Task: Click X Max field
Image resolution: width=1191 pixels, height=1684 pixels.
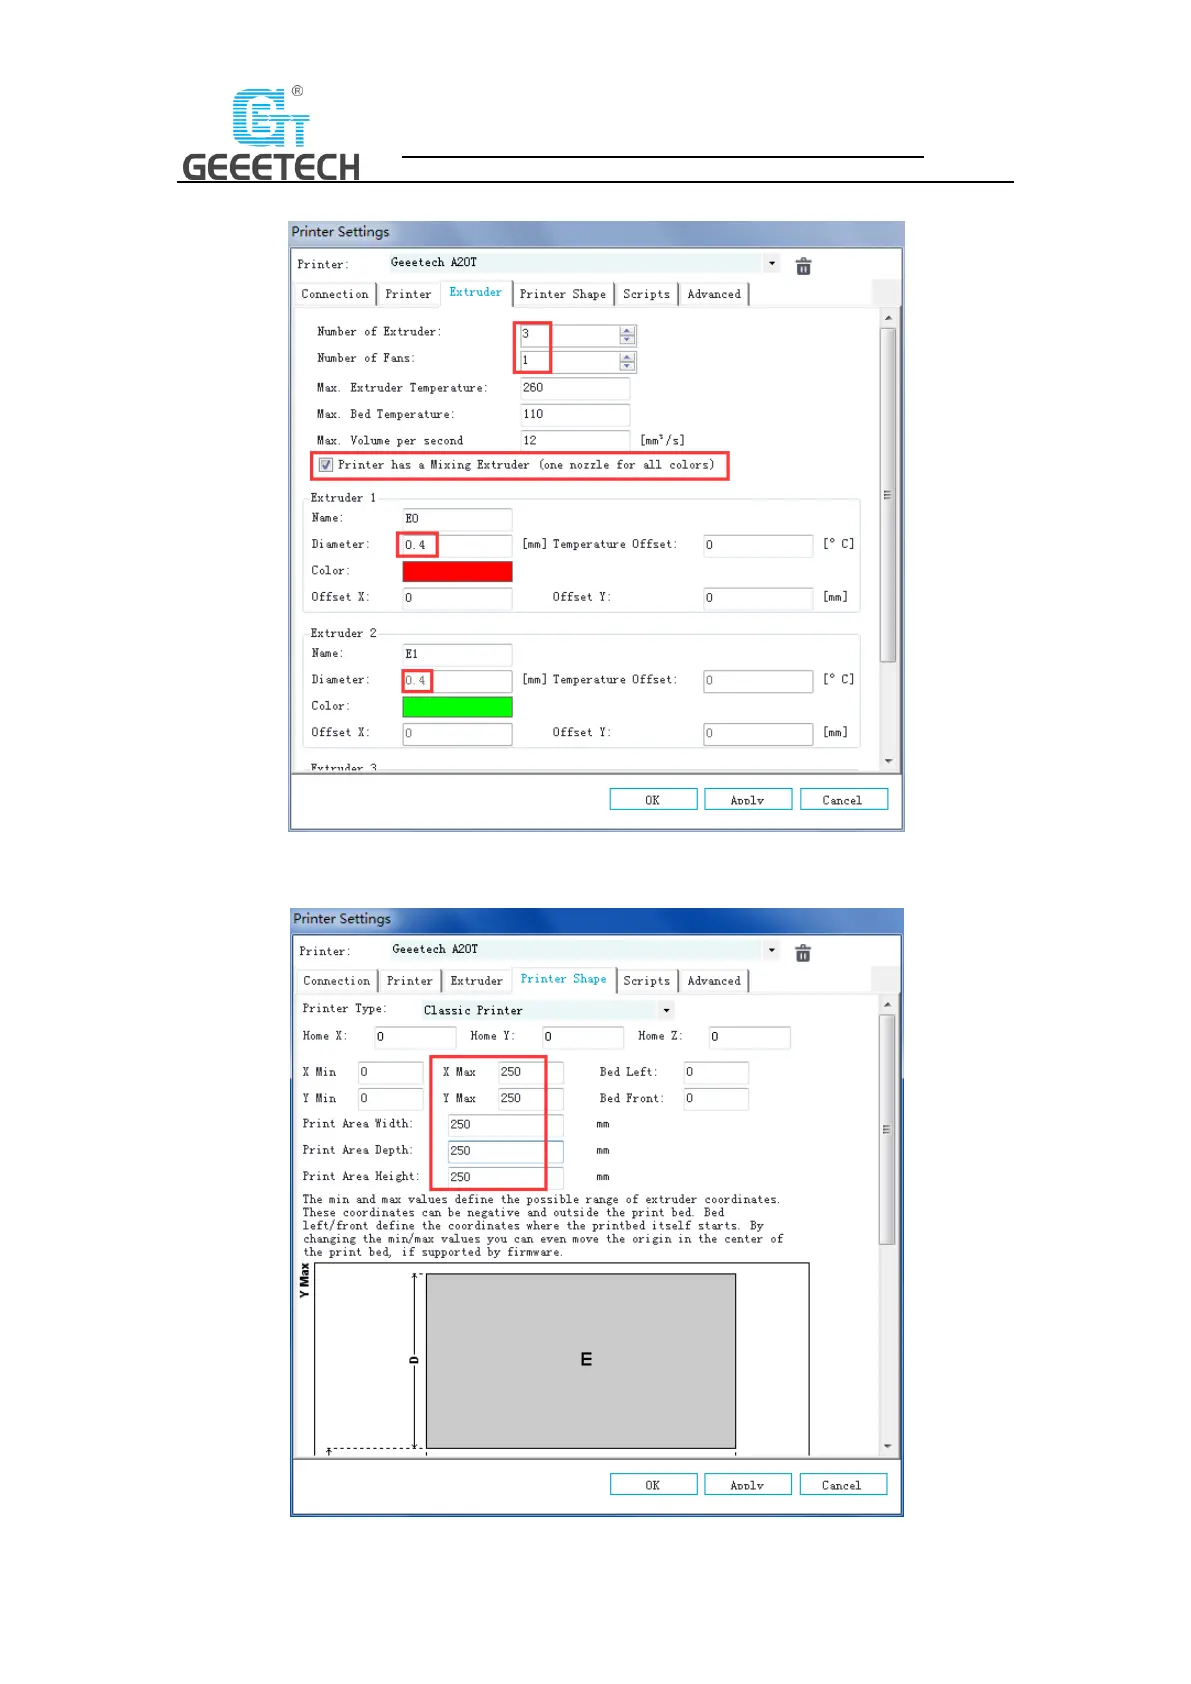Action: tap(531, 1072)
